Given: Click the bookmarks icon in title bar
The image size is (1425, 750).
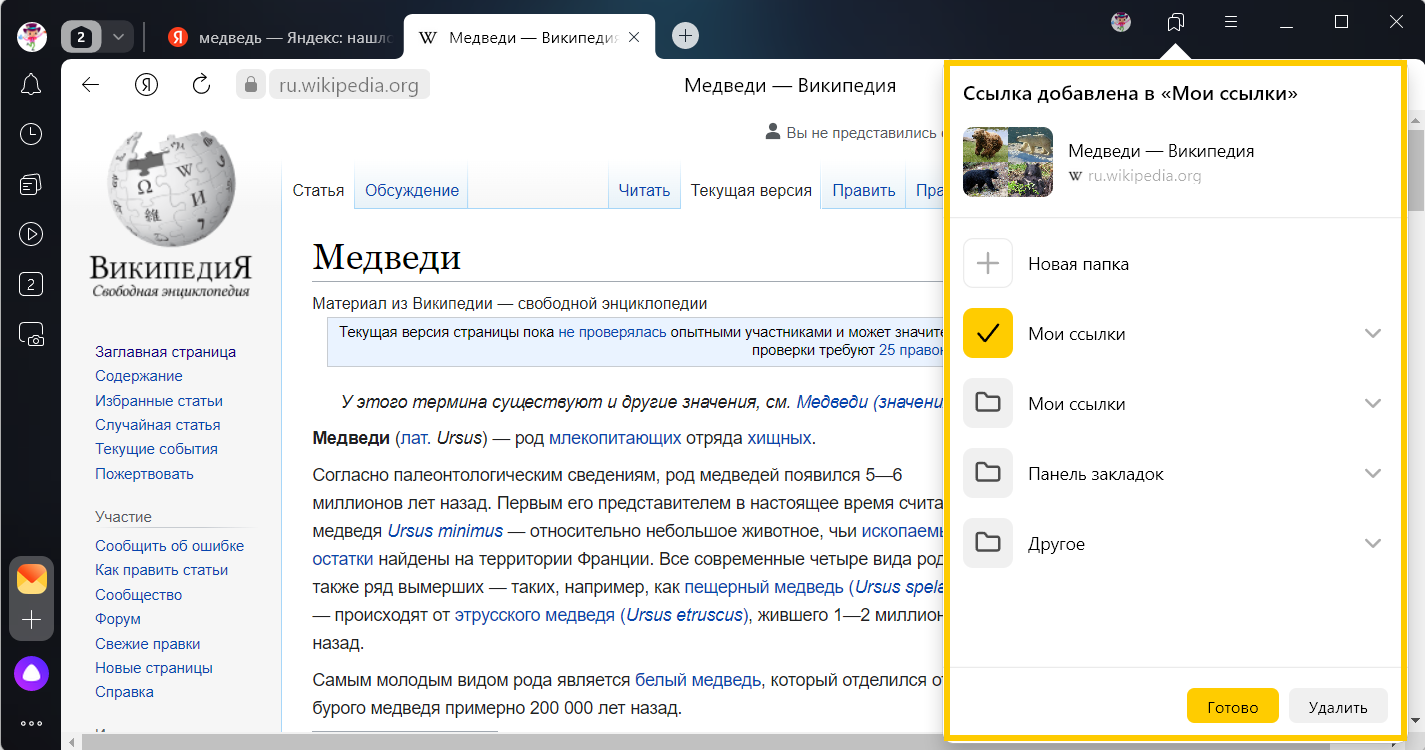Looking at the screenshot, I should (1176, 22).
